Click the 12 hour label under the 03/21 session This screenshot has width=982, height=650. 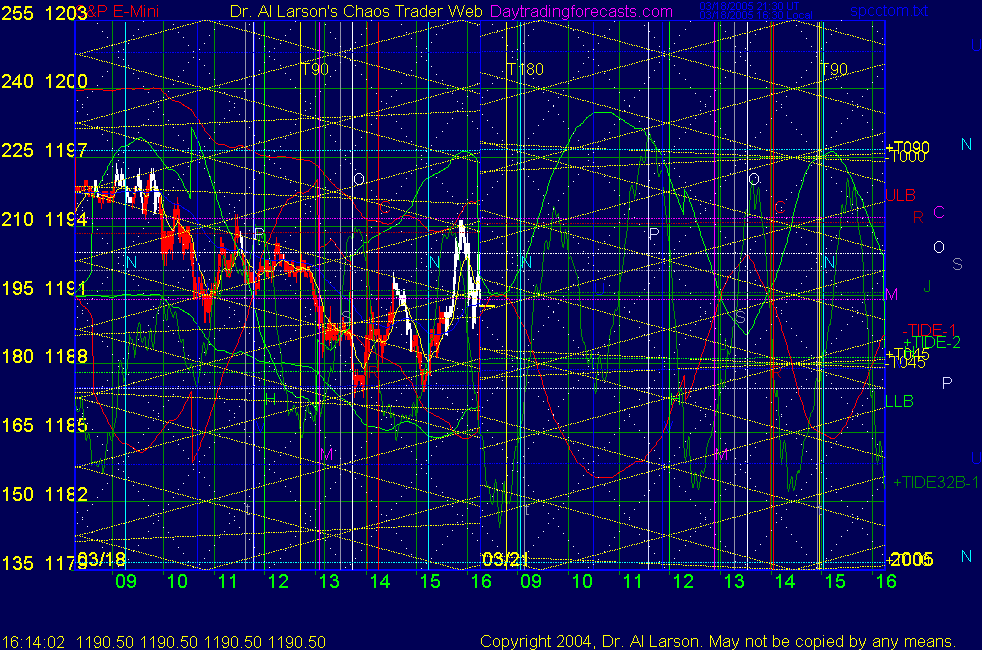point(683,582)
